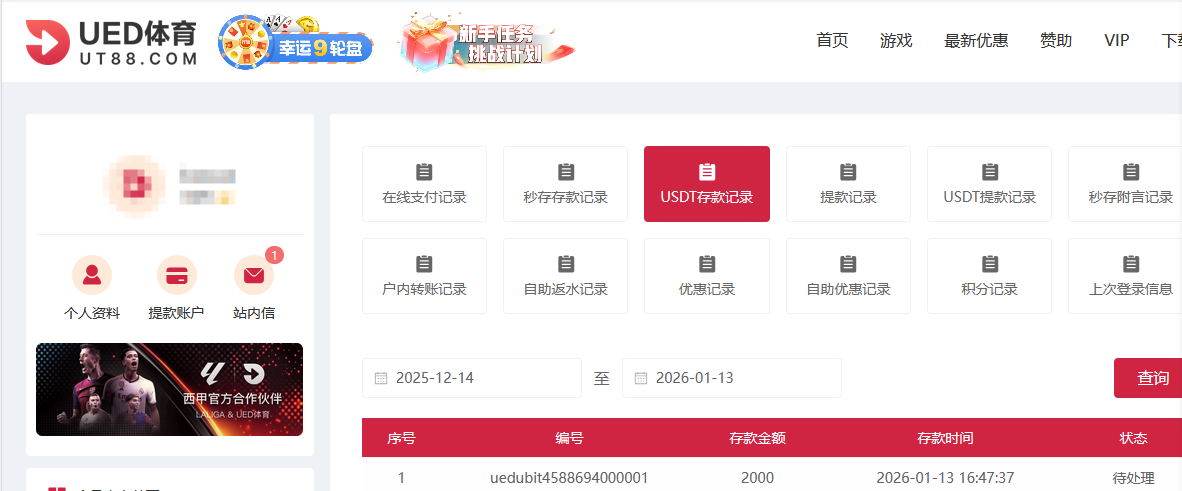The image size is (1182, 491).
Task: Click the 个人资料 profile icon
Action: 92,274
